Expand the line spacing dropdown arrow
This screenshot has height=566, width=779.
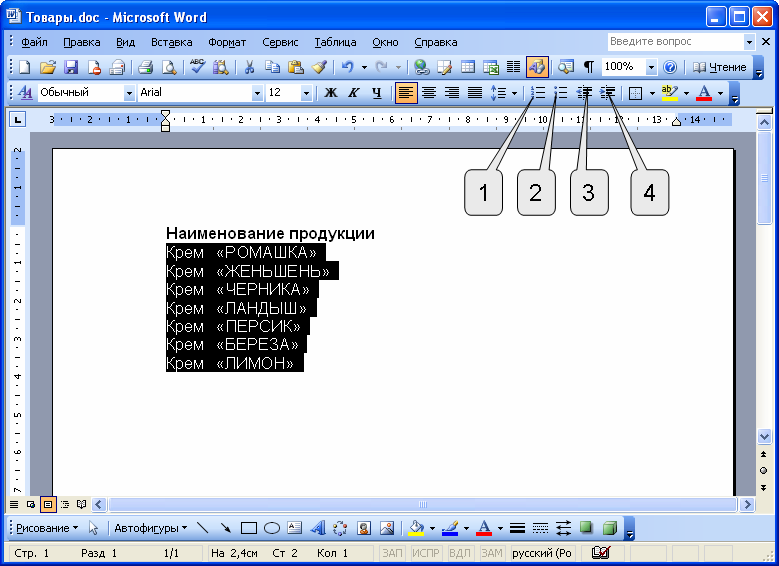[514, 93]
